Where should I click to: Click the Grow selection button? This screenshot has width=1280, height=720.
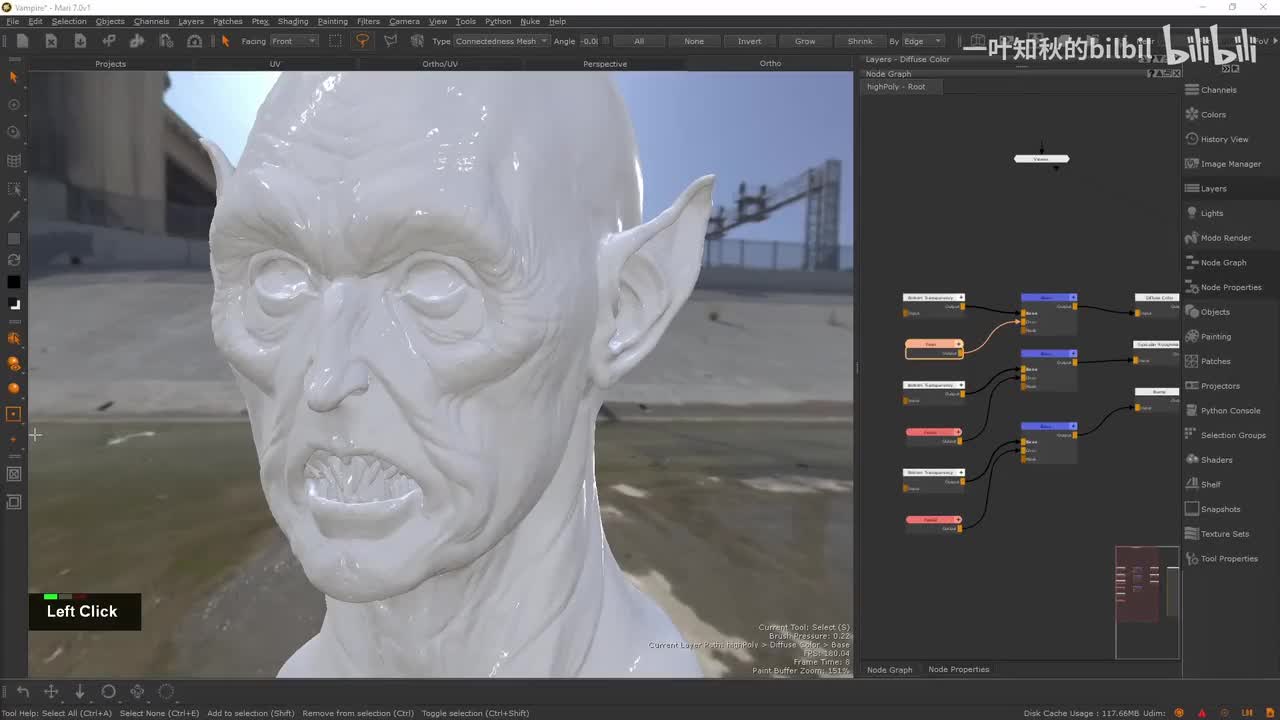tap(805, 41)
